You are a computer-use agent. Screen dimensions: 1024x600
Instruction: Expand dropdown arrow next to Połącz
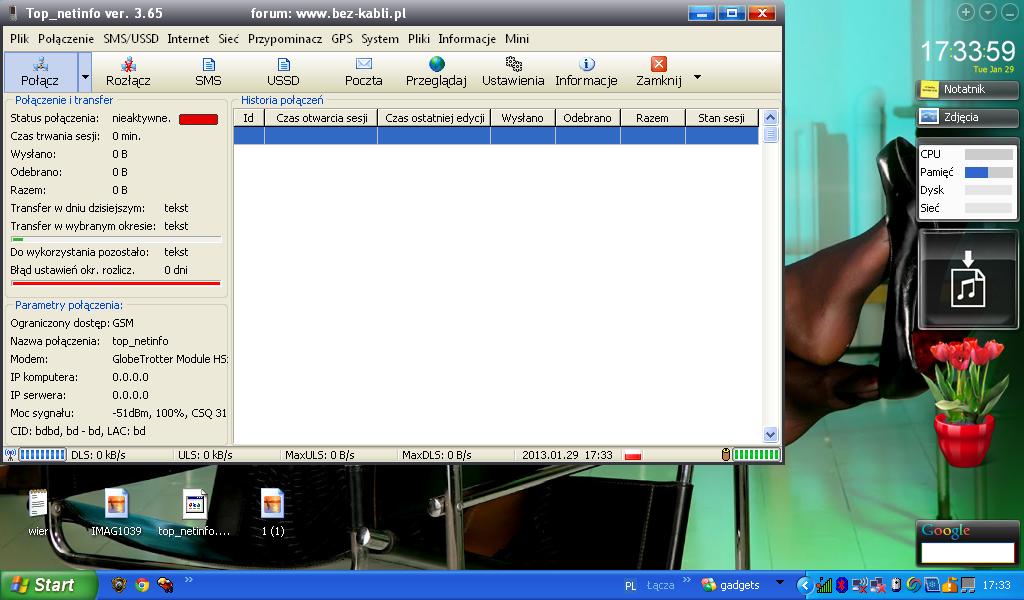pos(85,76)
